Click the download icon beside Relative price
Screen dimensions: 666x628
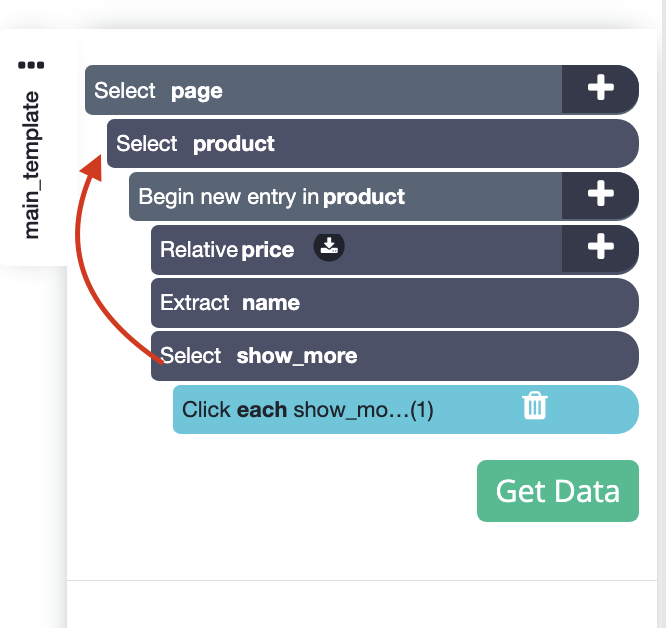point(329,247)
